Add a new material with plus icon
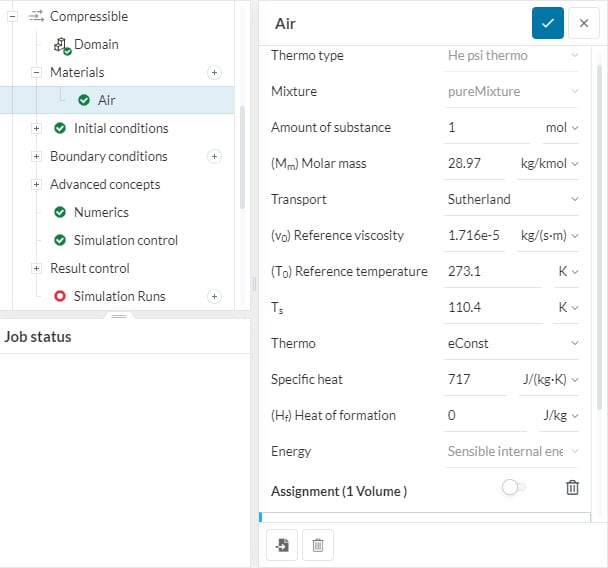 (x=213, y=73)
